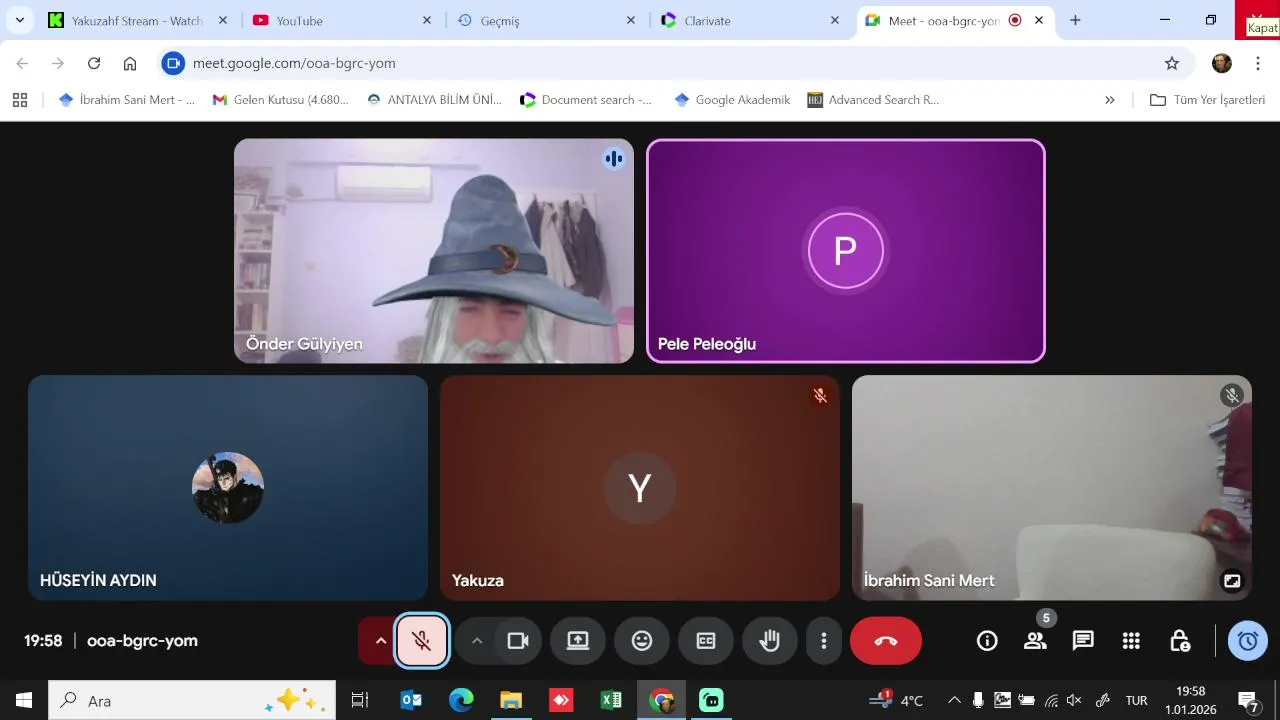The image size is (1280, 720).
Task: Raise your hand in the meeting
Action: (769, 641)
